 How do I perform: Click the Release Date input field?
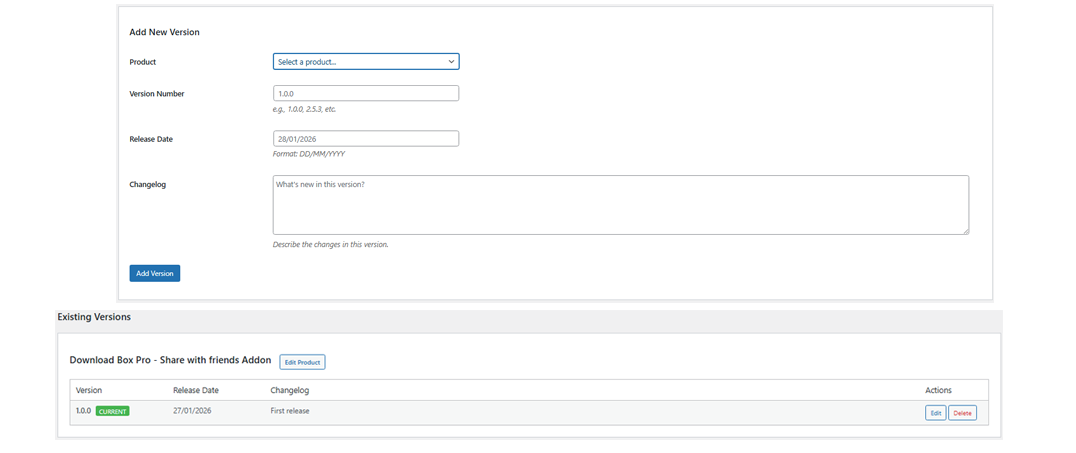[x=365, y=139]
